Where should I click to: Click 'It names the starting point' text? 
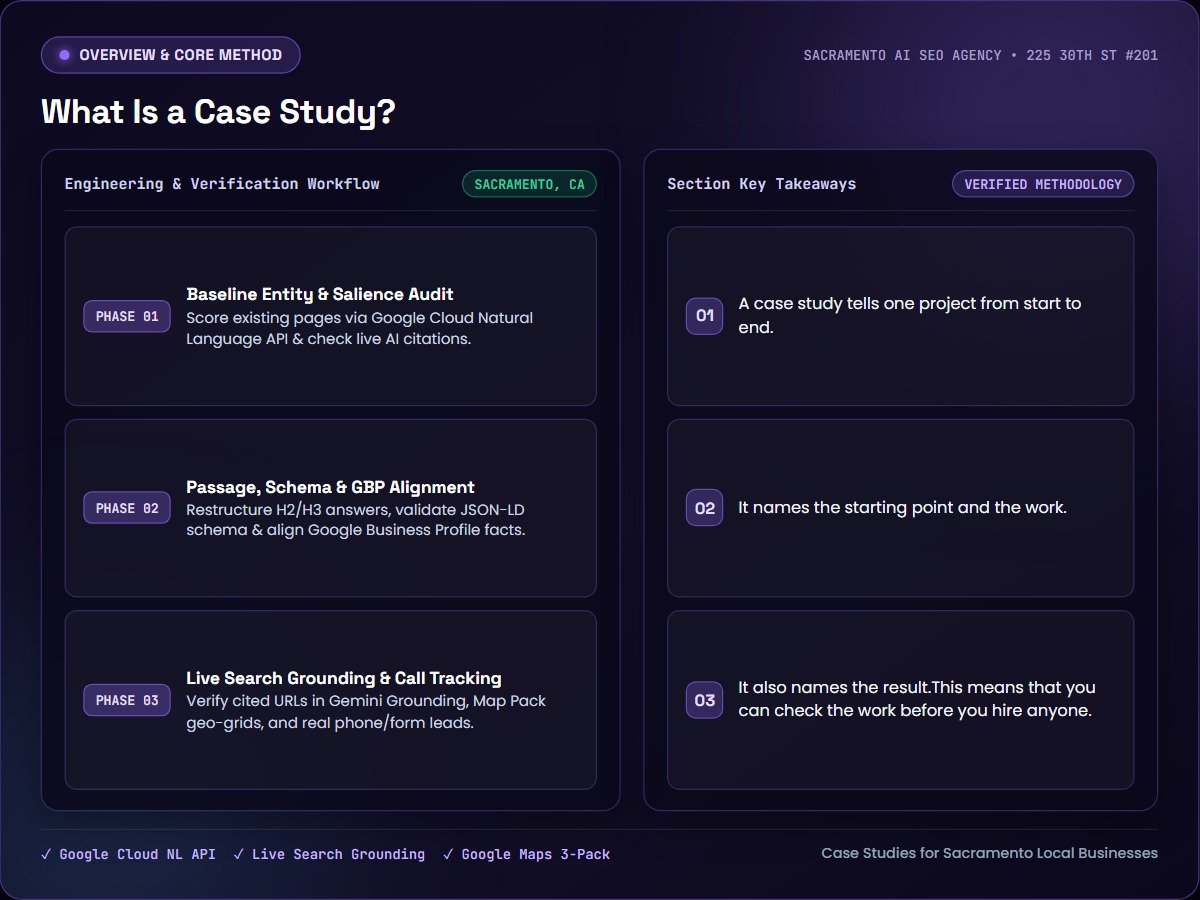[x=903, y=508]
